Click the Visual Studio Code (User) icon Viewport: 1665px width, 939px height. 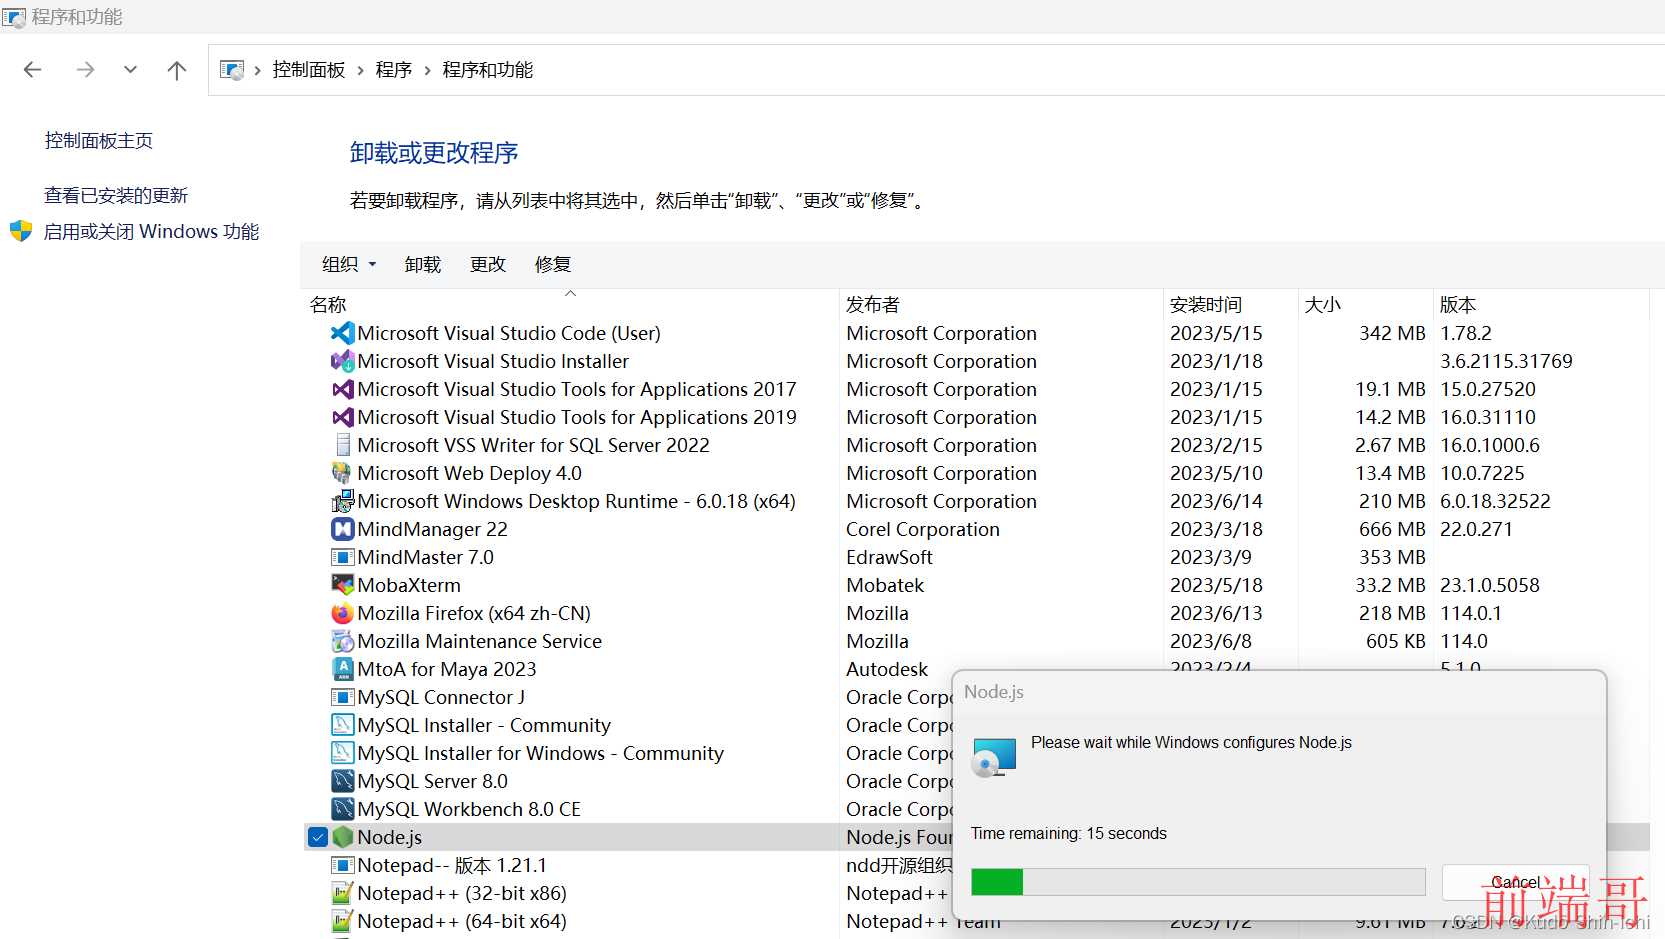(343, 333)
